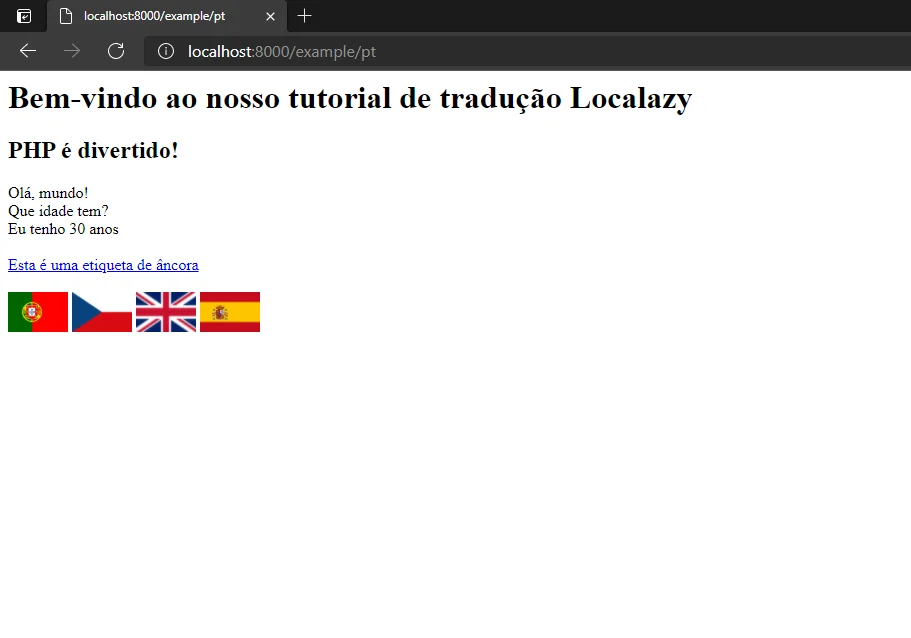Open a new browser tab with plus button
Image resolution: width=911 pixels, height=638 pixels.
304,16
